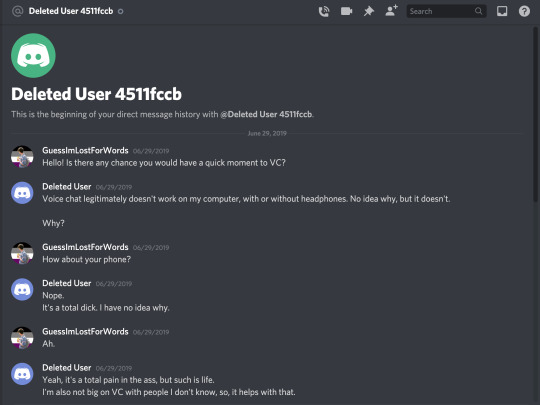Click GuessImLostForWords avatar beside 'Ah.' message
This screenshot has height=405, width=540.
pos(22,338)
